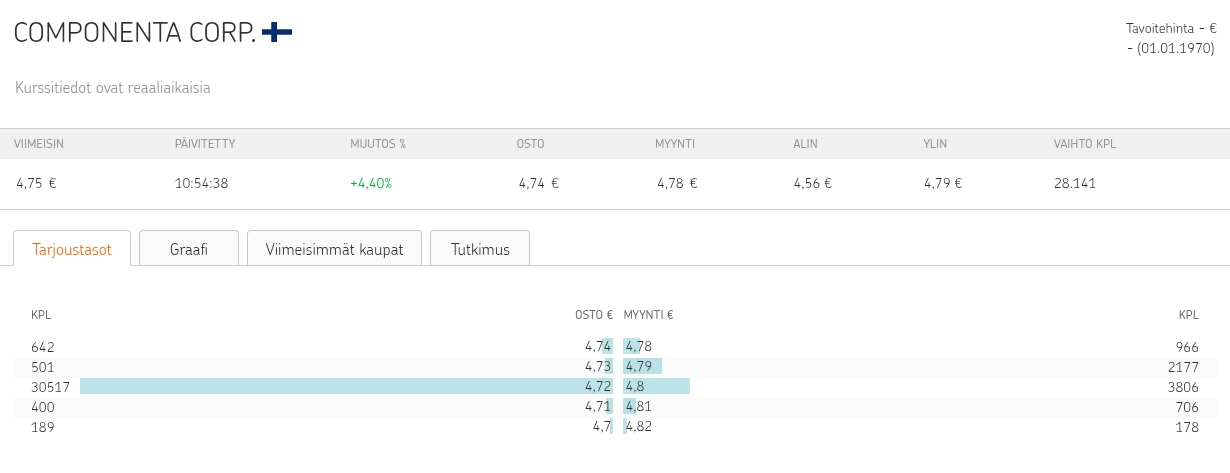Open the Tarjoustasot tab

[72, 249]
